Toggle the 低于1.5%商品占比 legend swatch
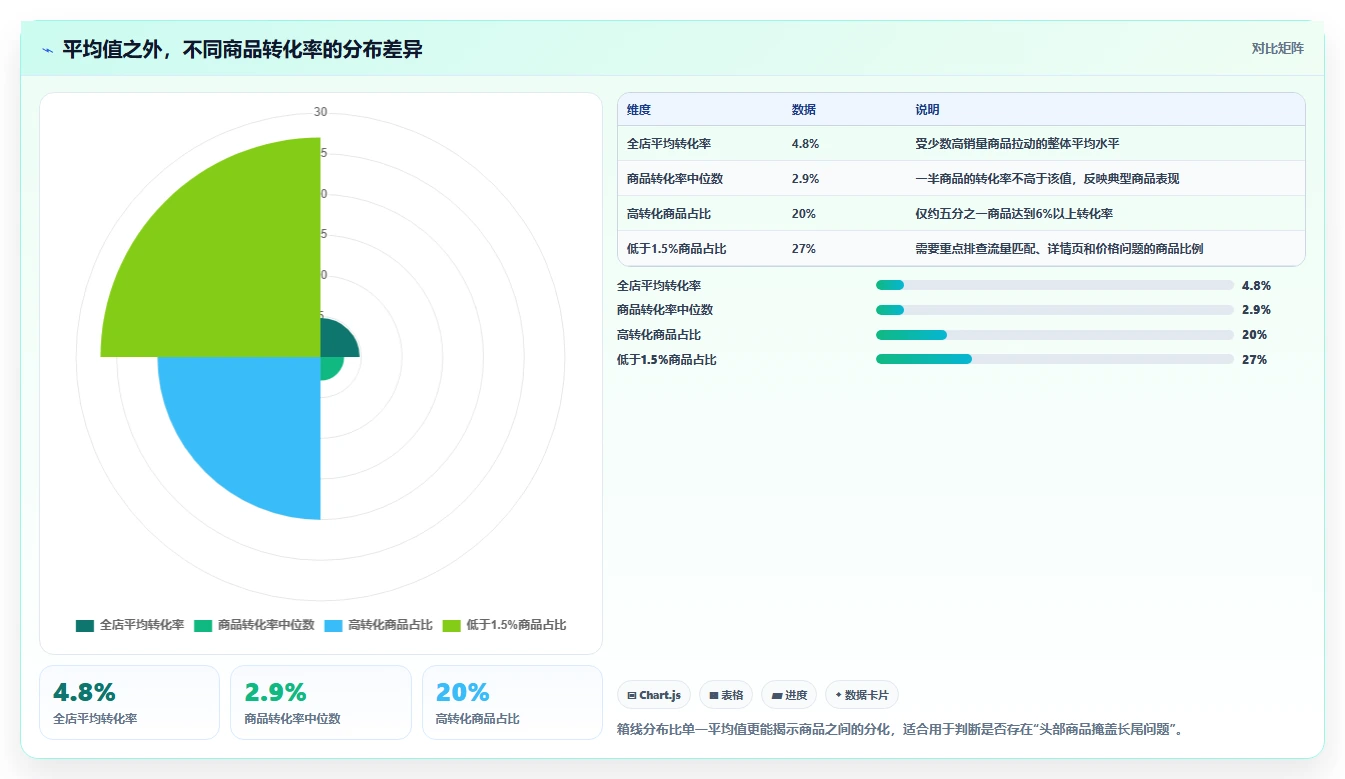This screenshot has height=779, width=1345. pyautogui.click(x=451, y=625)
